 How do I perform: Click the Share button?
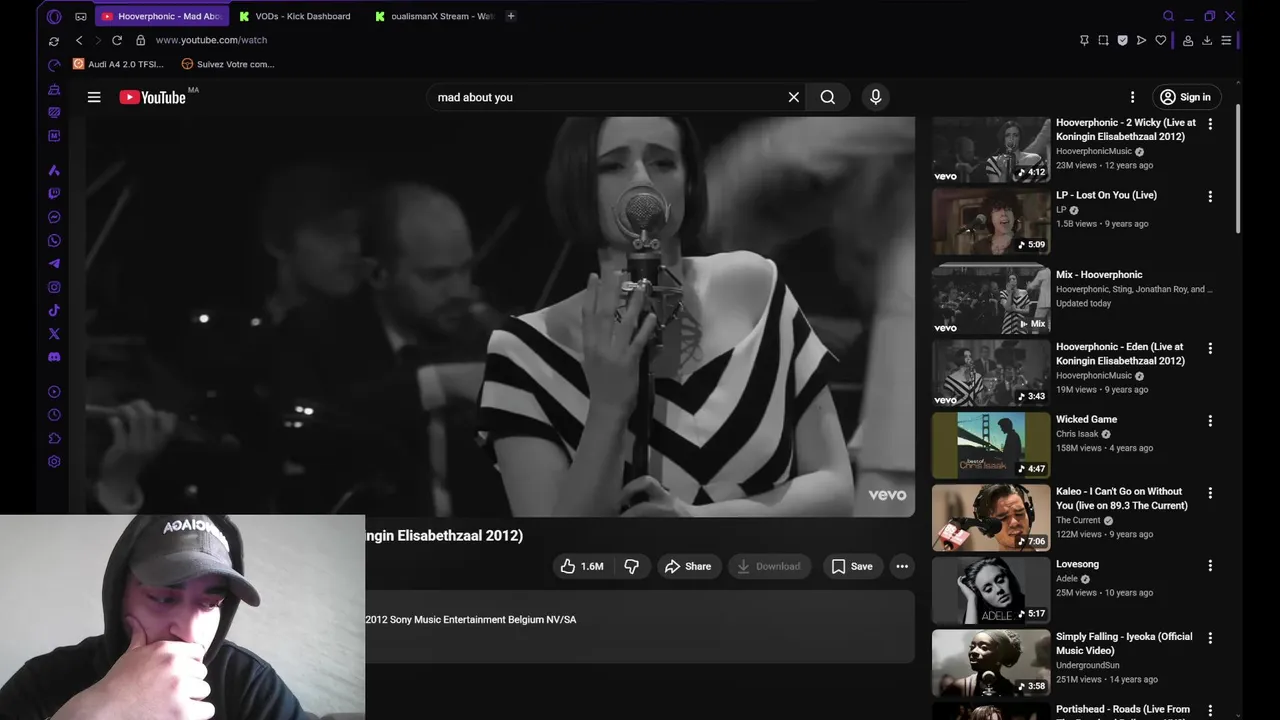point(688,566)
